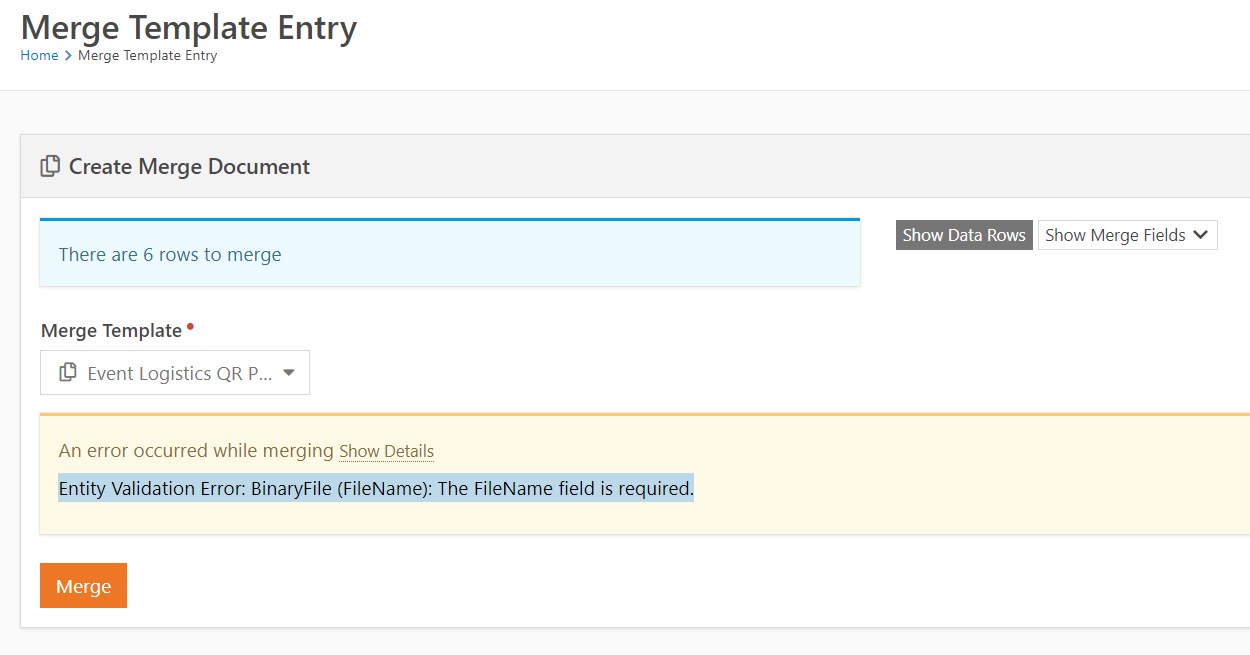The image size is (1250, 655).
Task: Open the Merge Template picker caret
Action: click(289, 373)
